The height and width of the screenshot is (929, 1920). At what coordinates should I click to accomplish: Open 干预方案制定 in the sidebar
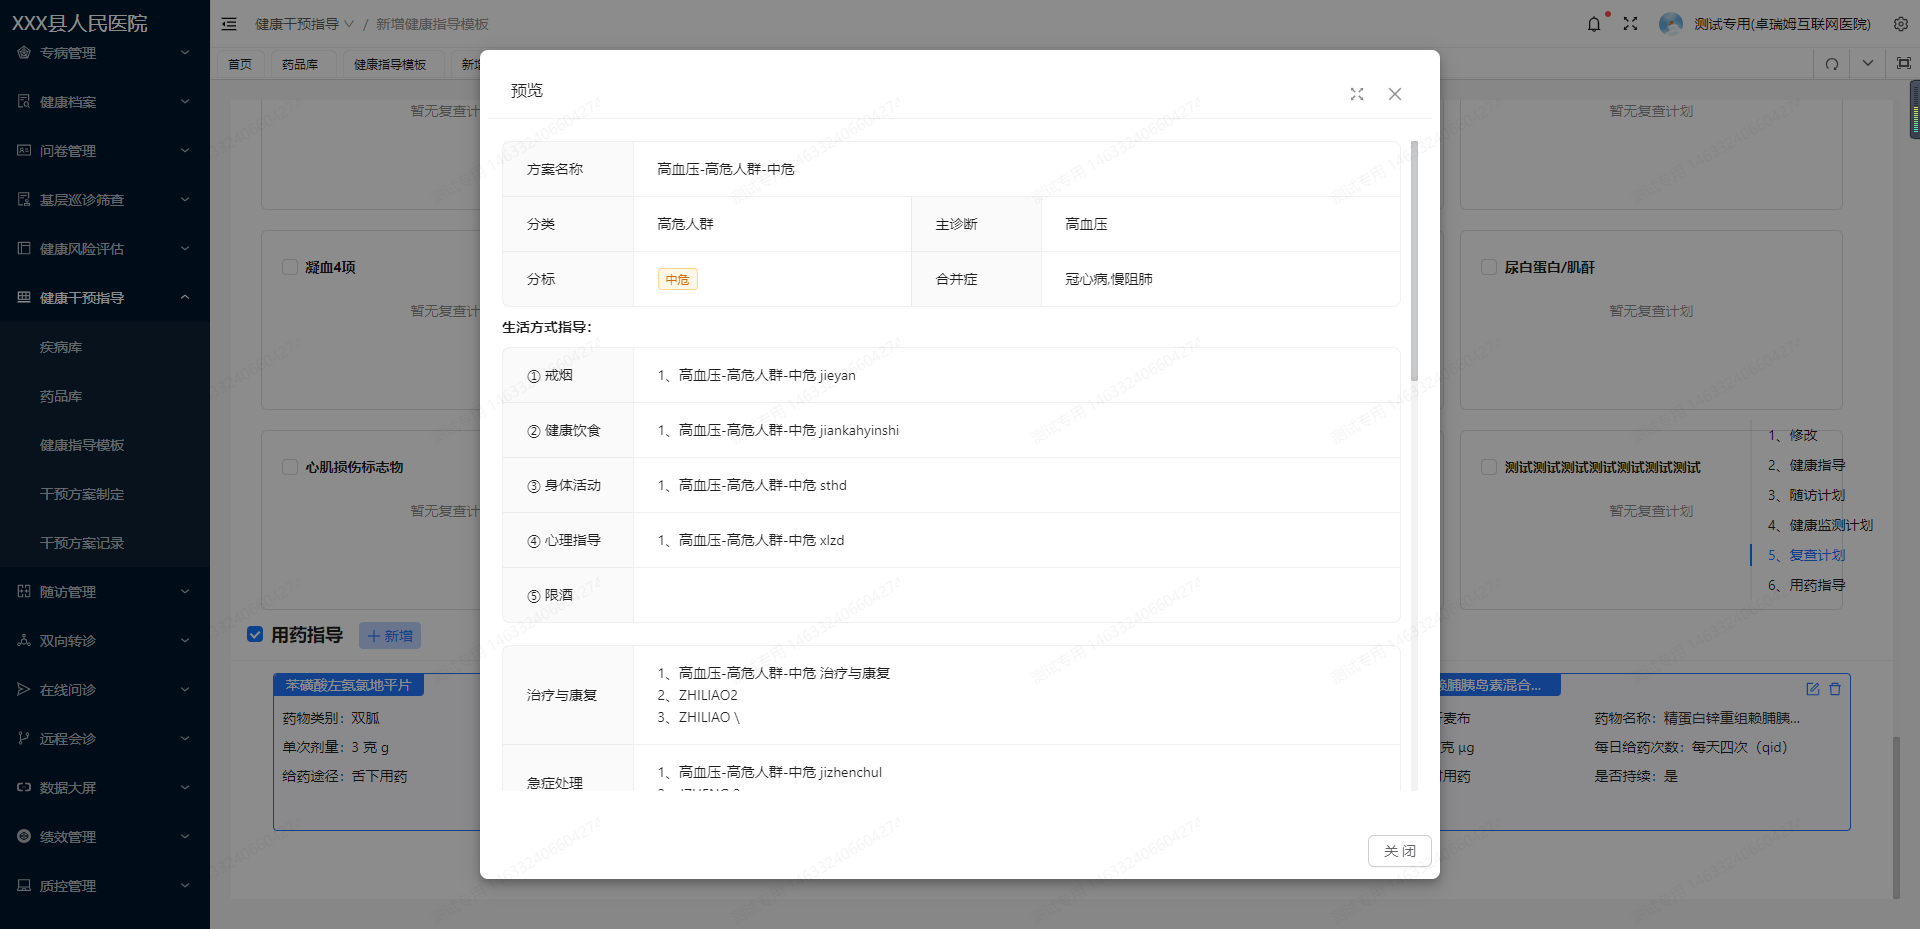(82, 494)
